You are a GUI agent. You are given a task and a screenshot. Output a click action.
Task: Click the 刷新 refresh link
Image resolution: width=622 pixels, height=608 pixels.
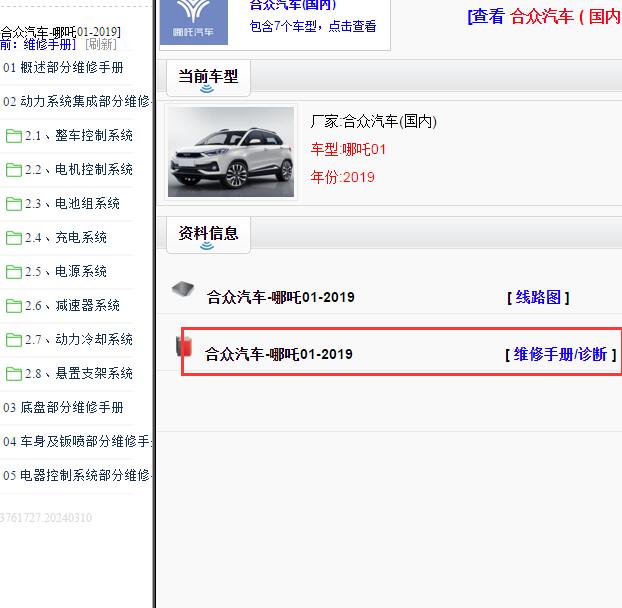[x=101, y=44]
